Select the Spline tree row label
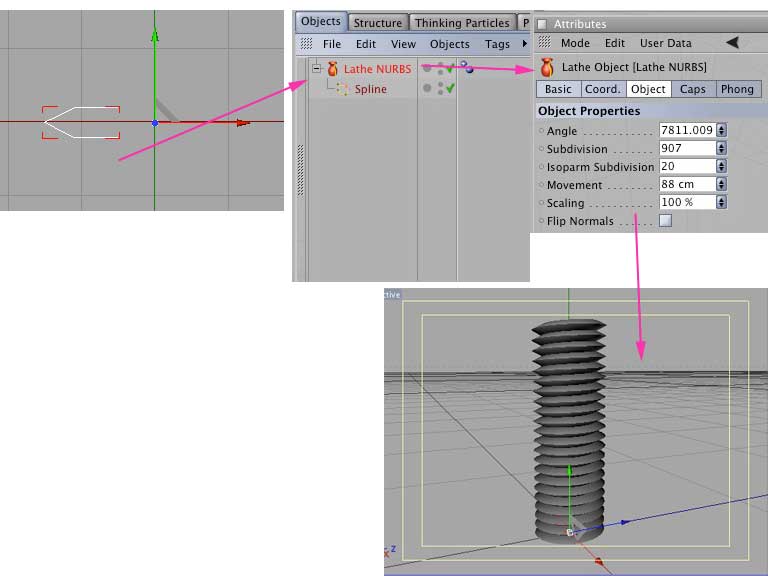 pyautogui.click(x=370, y=89)
